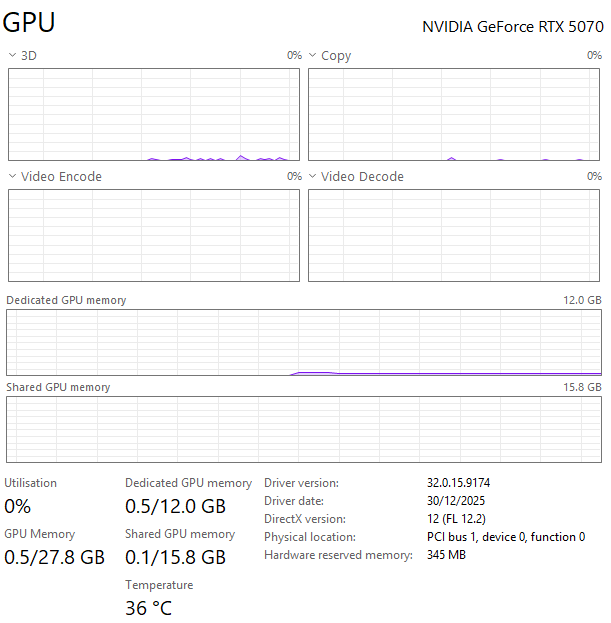
Task: Click the Shared GPU memory usage graph
Action: point(304,429)
